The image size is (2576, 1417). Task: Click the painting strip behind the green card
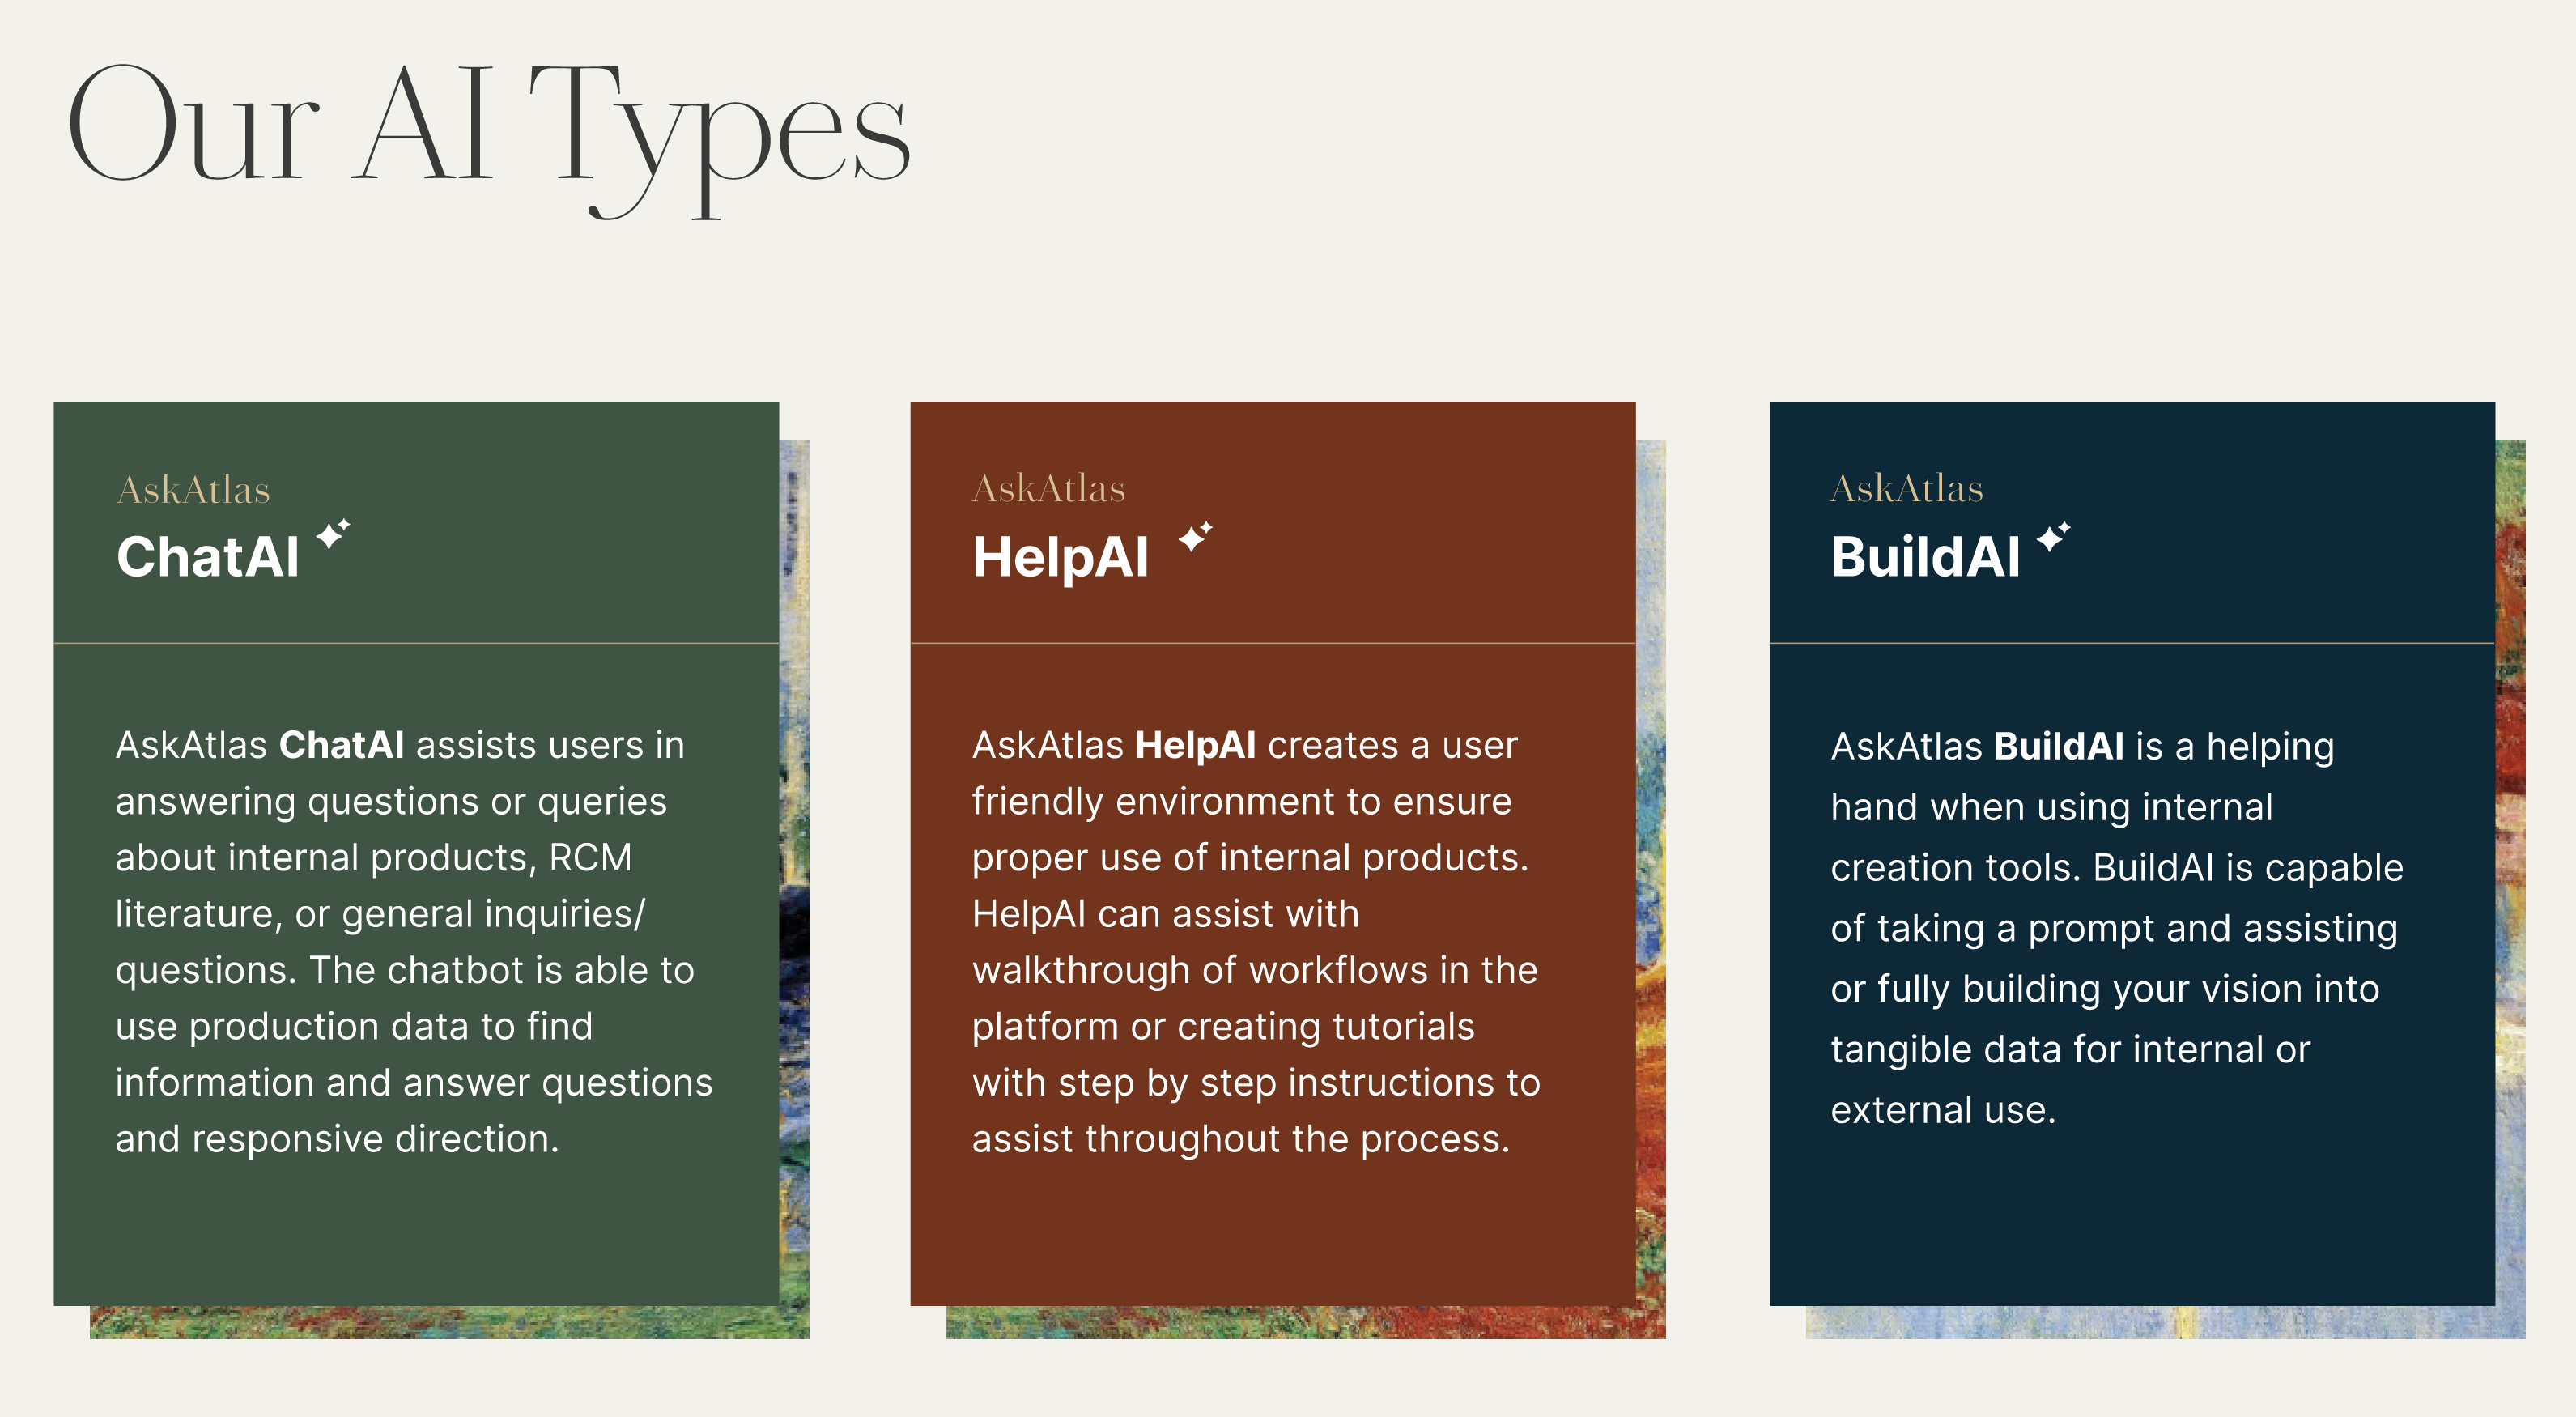(794, 900)
